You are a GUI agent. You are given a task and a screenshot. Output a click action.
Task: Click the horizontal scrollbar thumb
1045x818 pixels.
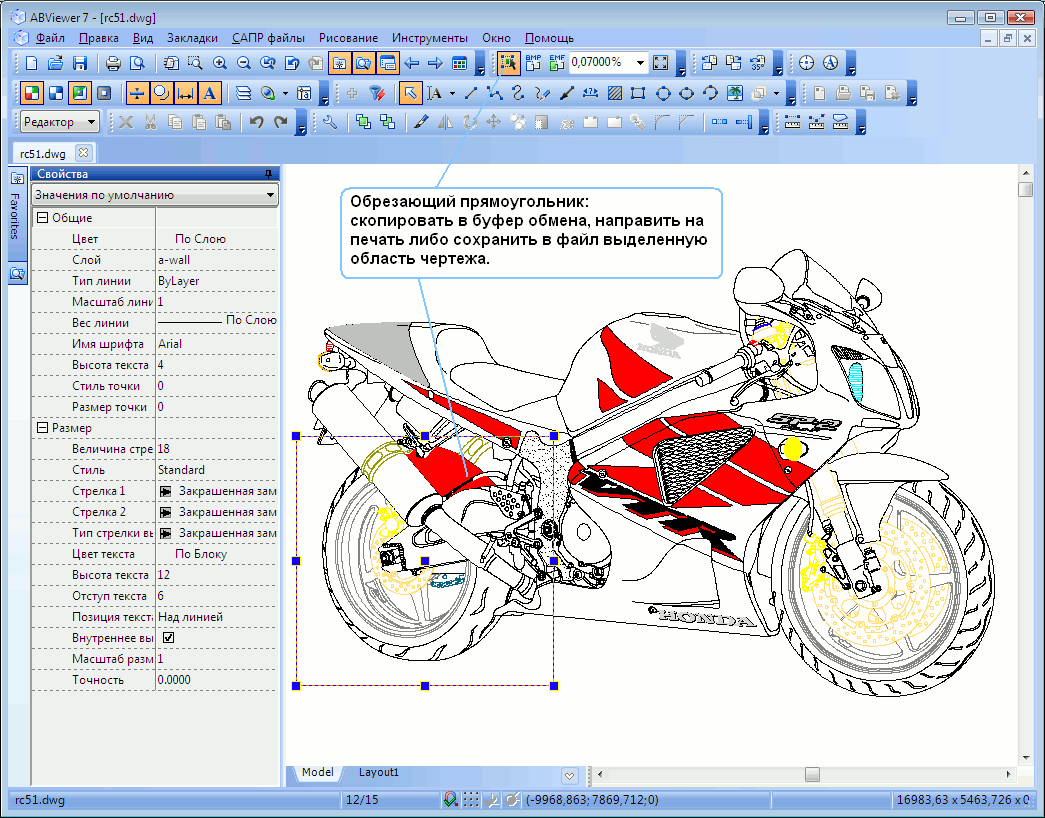click(812, 774)
